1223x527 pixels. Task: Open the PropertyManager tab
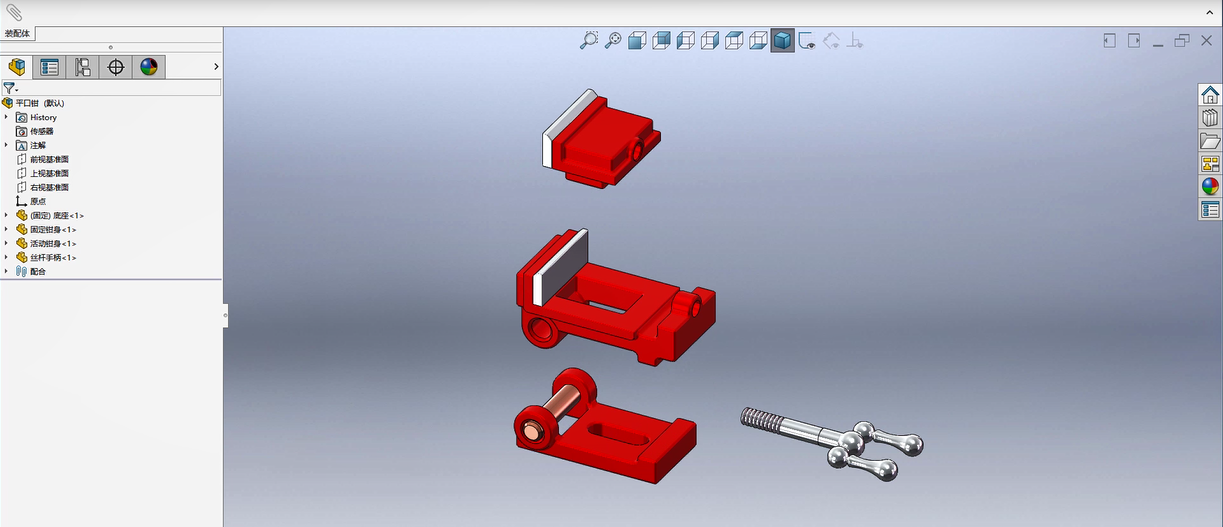point(49,67)
